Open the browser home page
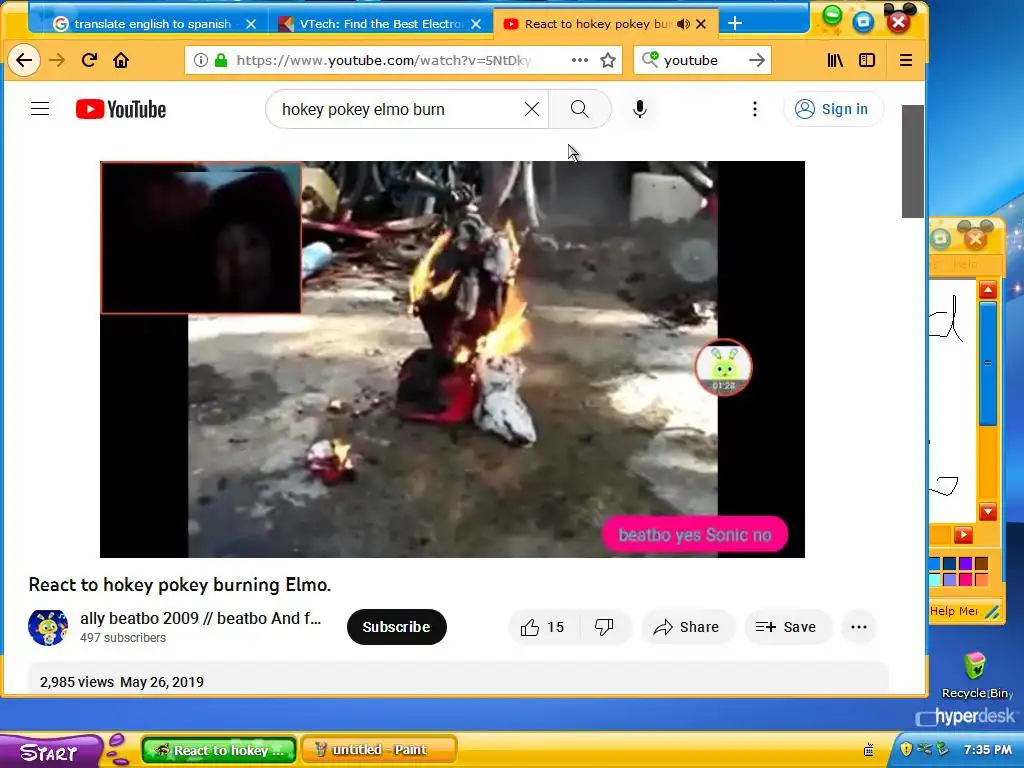 [121, 61]
